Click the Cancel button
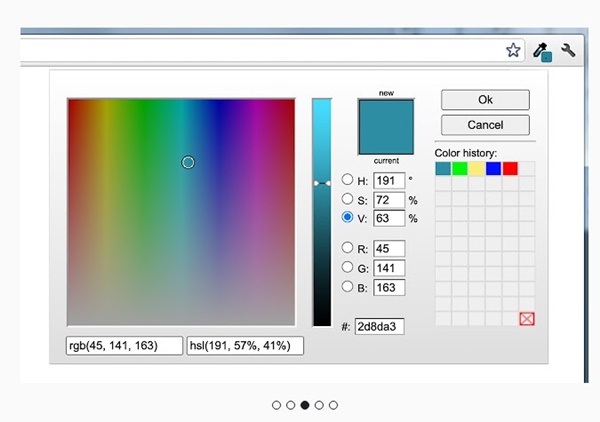Screen dimensions: 600x422 485,125
